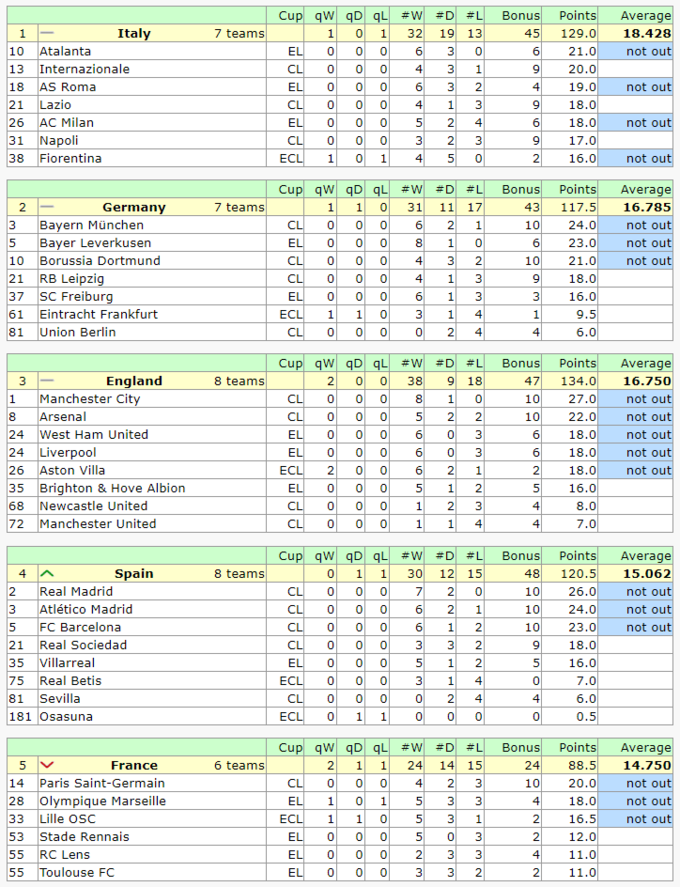Click the Cup column header in France table

(290, 748)
